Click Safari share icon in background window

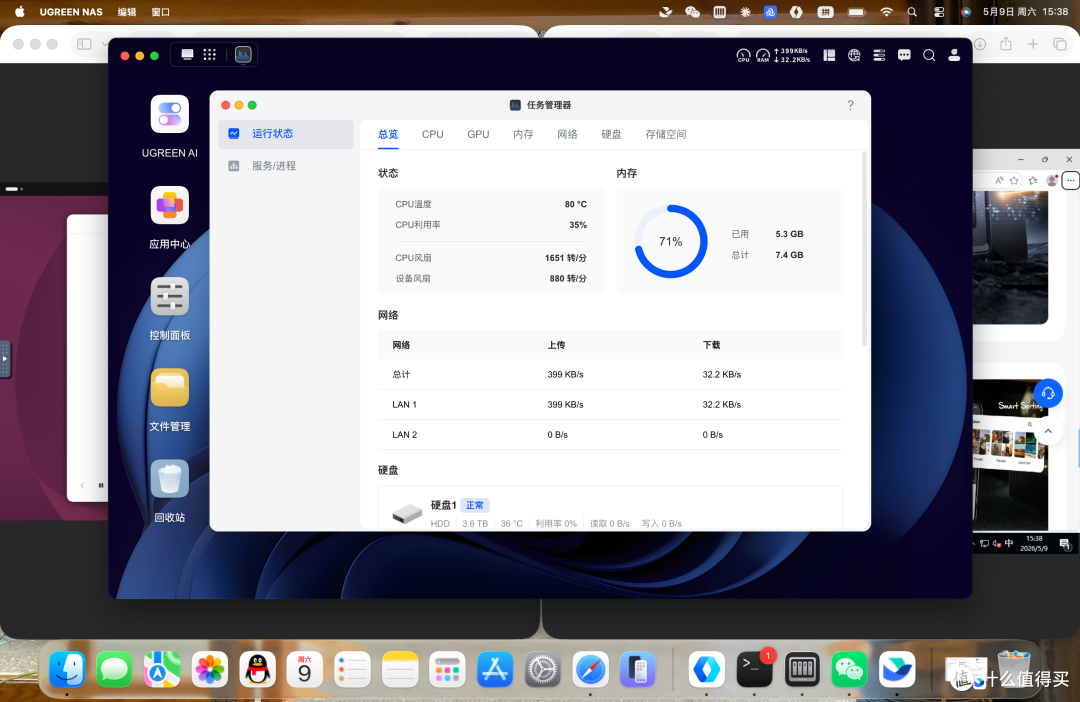coord(1006,44)
